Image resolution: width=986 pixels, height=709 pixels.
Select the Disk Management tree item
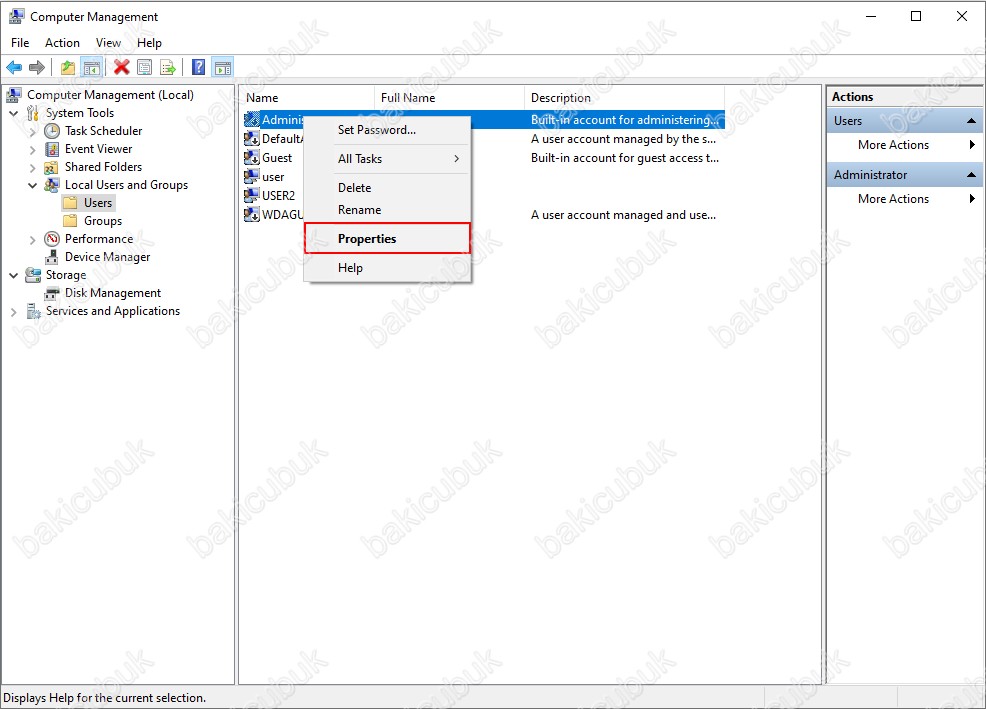click(x=113, y=293)
